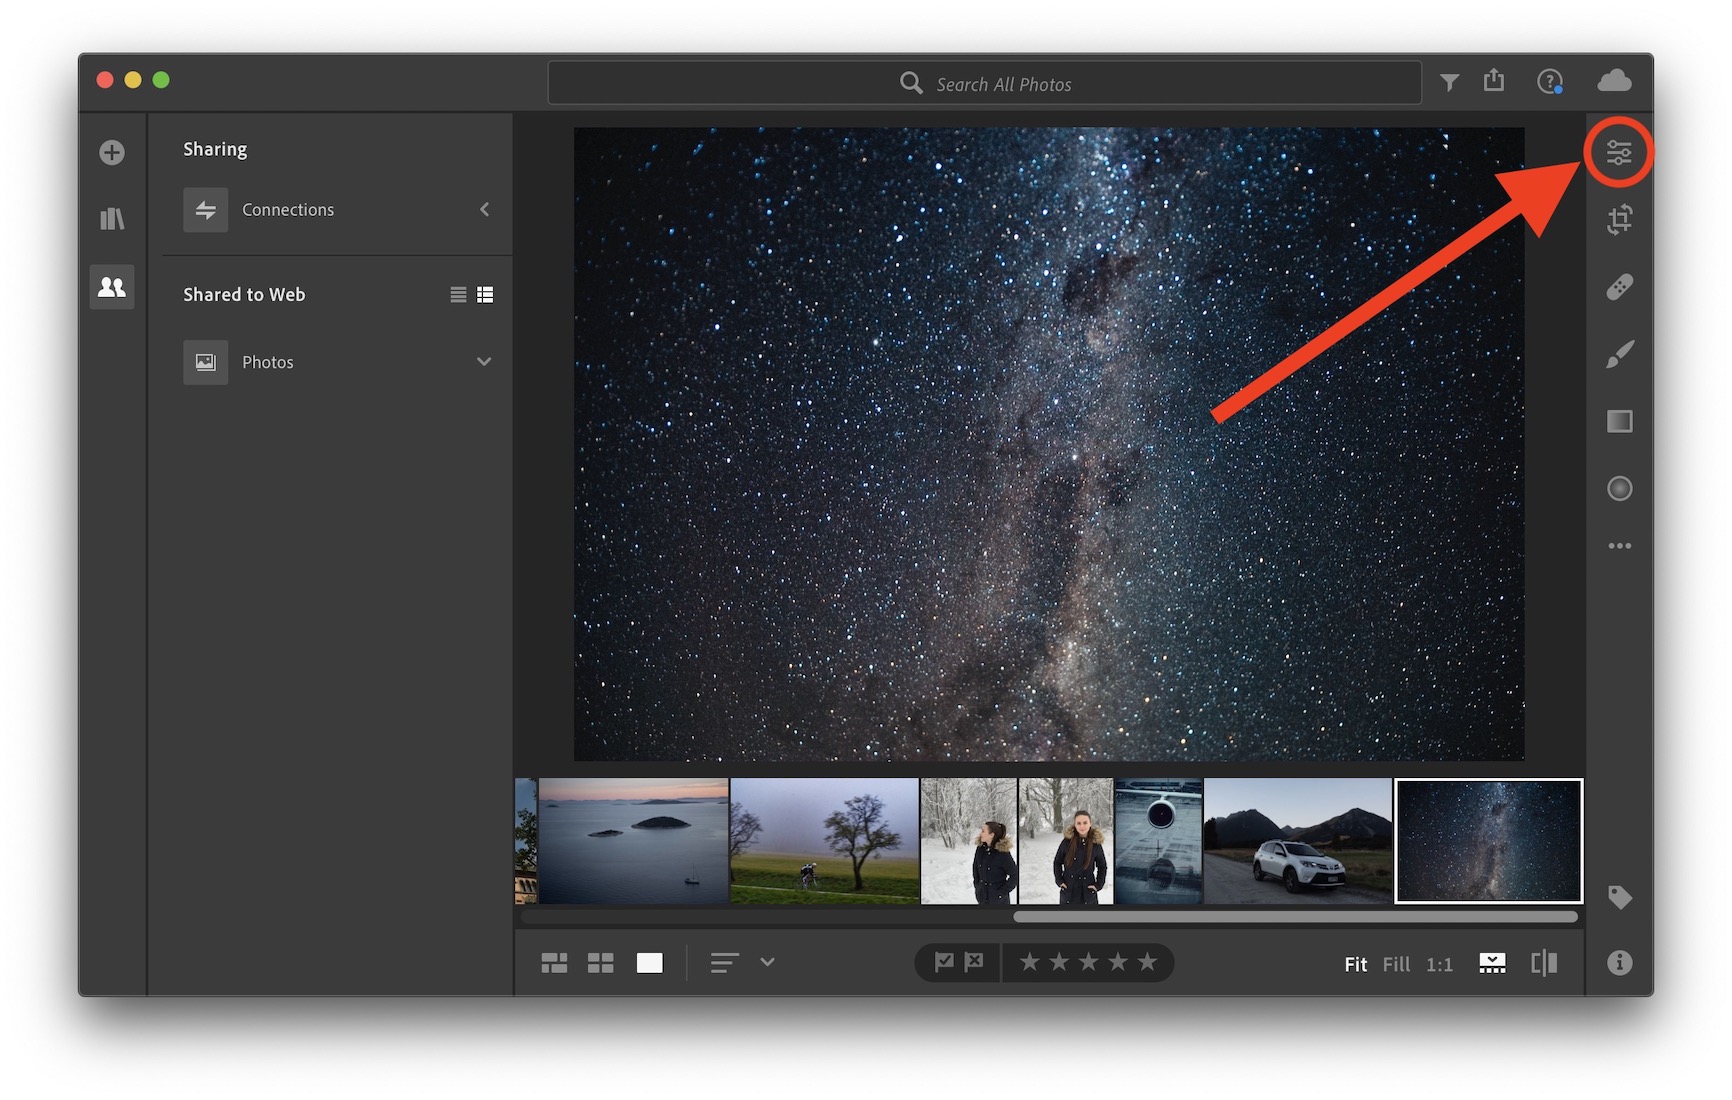Open the Keywords tag panel

pos(1618,897)
